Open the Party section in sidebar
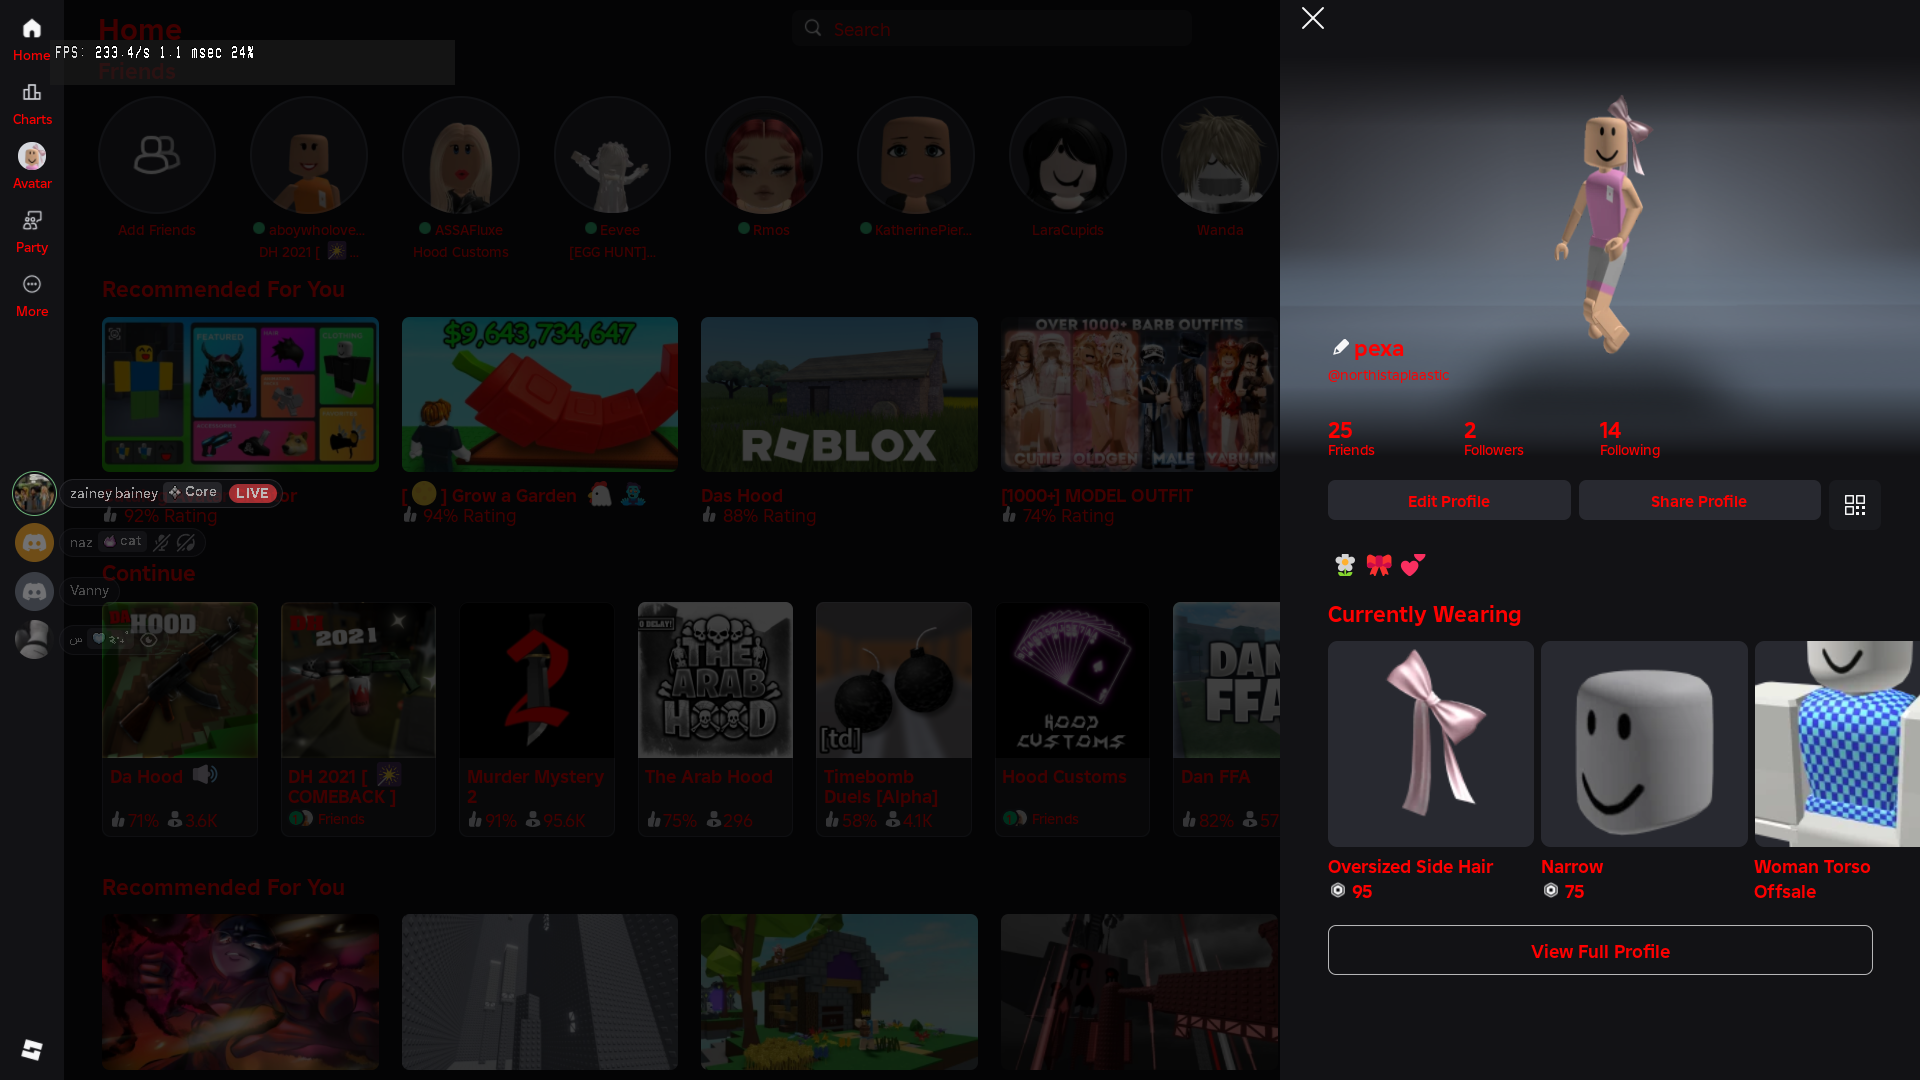Image resolution: width=1920 pixels, height=1080 pixels. pyautogui.click(x=32, y=230)
